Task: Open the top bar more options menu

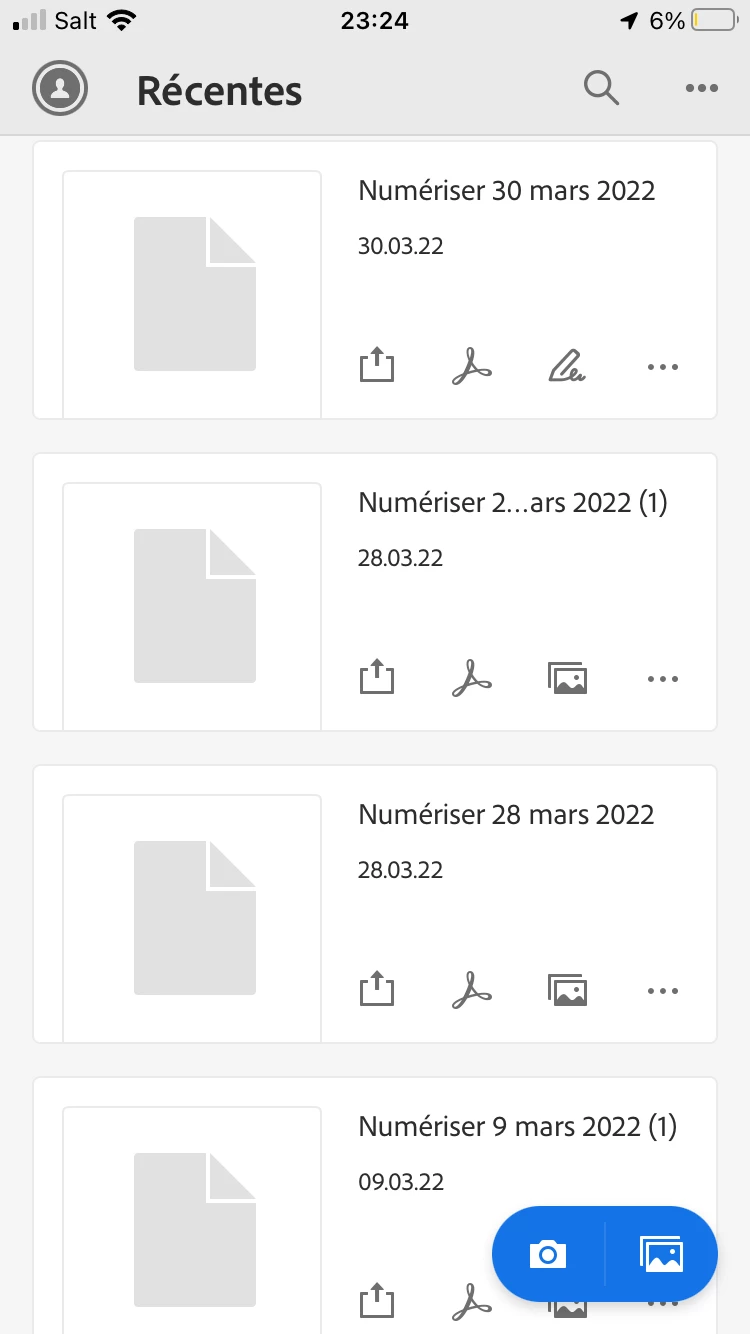Action: (702, 89)
